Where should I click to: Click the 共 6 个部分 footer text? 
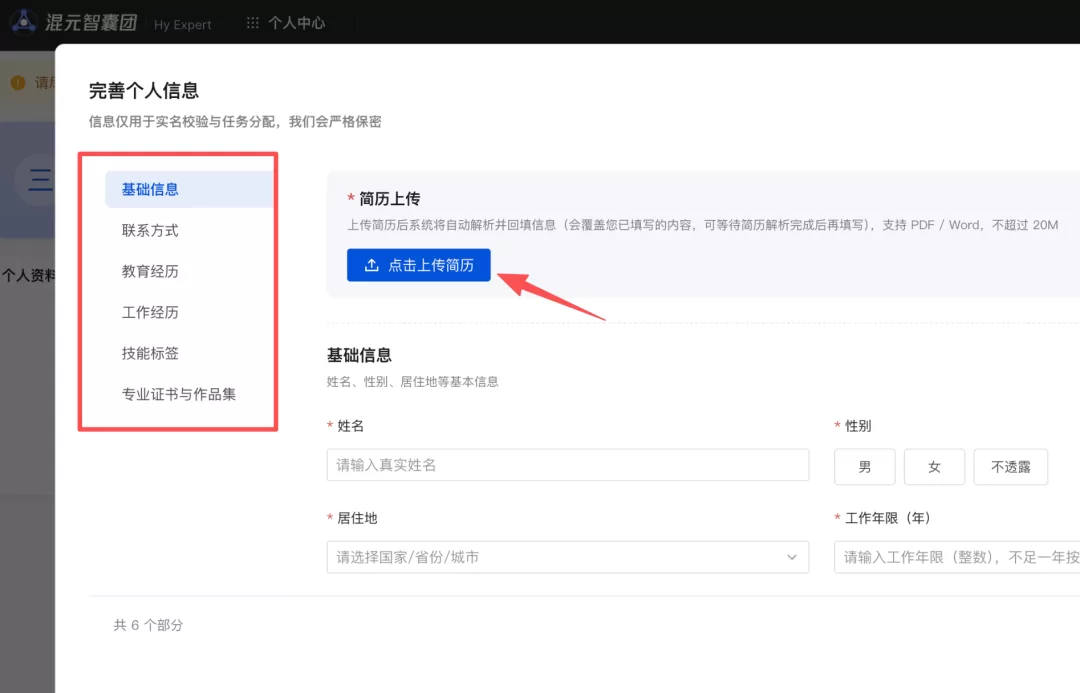tap(148, 625)
